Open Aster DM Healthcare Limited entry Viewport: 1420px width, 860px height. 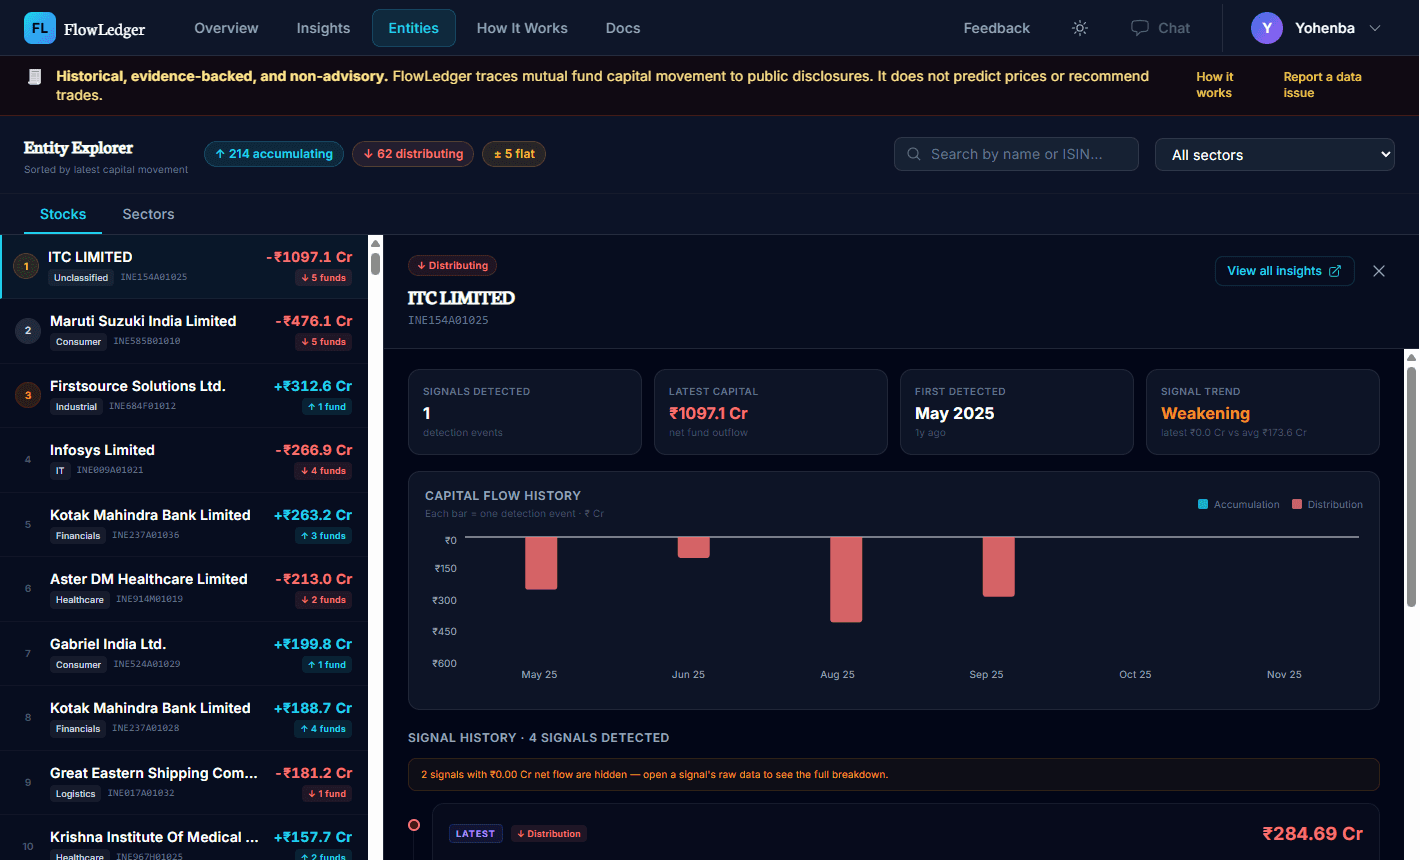[184, 589]
